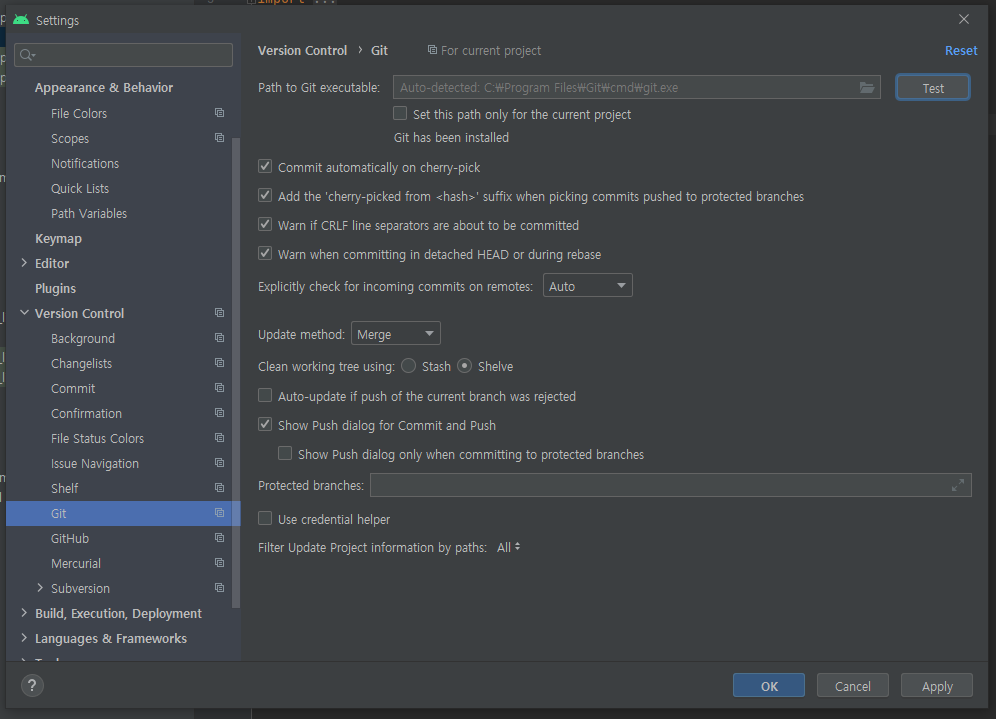Expand Languages & Frameworks node

24,638
